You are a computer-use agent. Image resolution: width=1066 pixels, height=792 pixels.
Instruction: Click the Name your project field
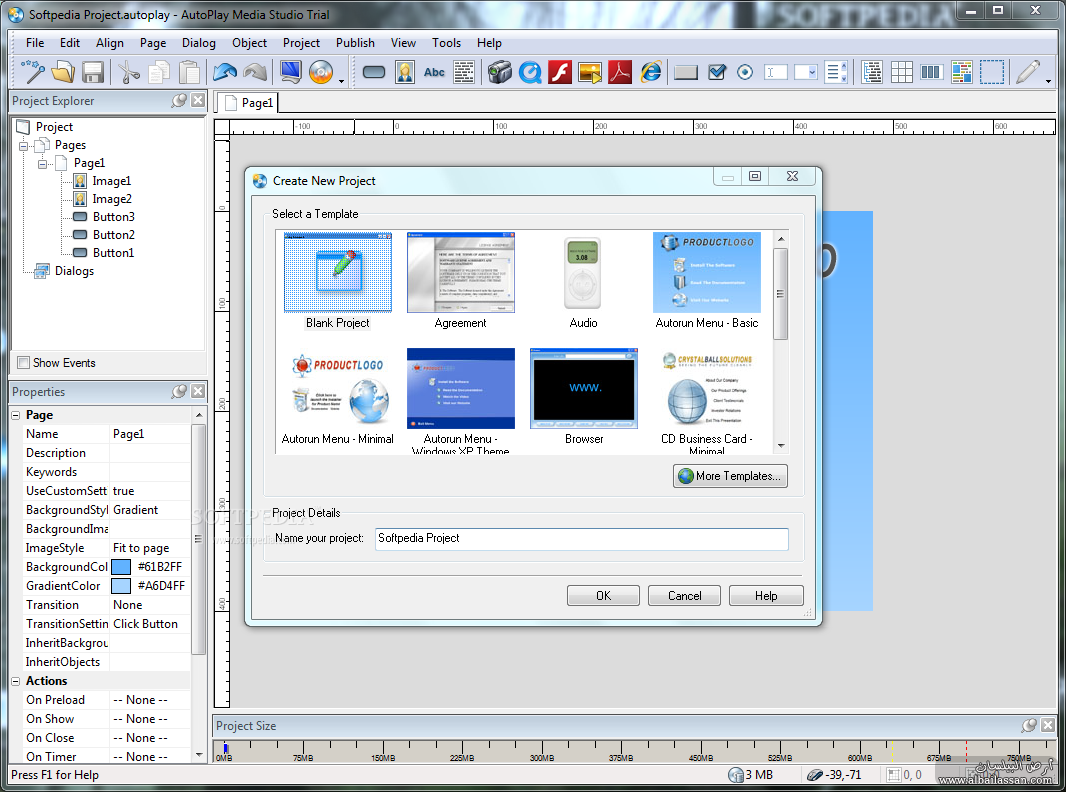(581, 538)
